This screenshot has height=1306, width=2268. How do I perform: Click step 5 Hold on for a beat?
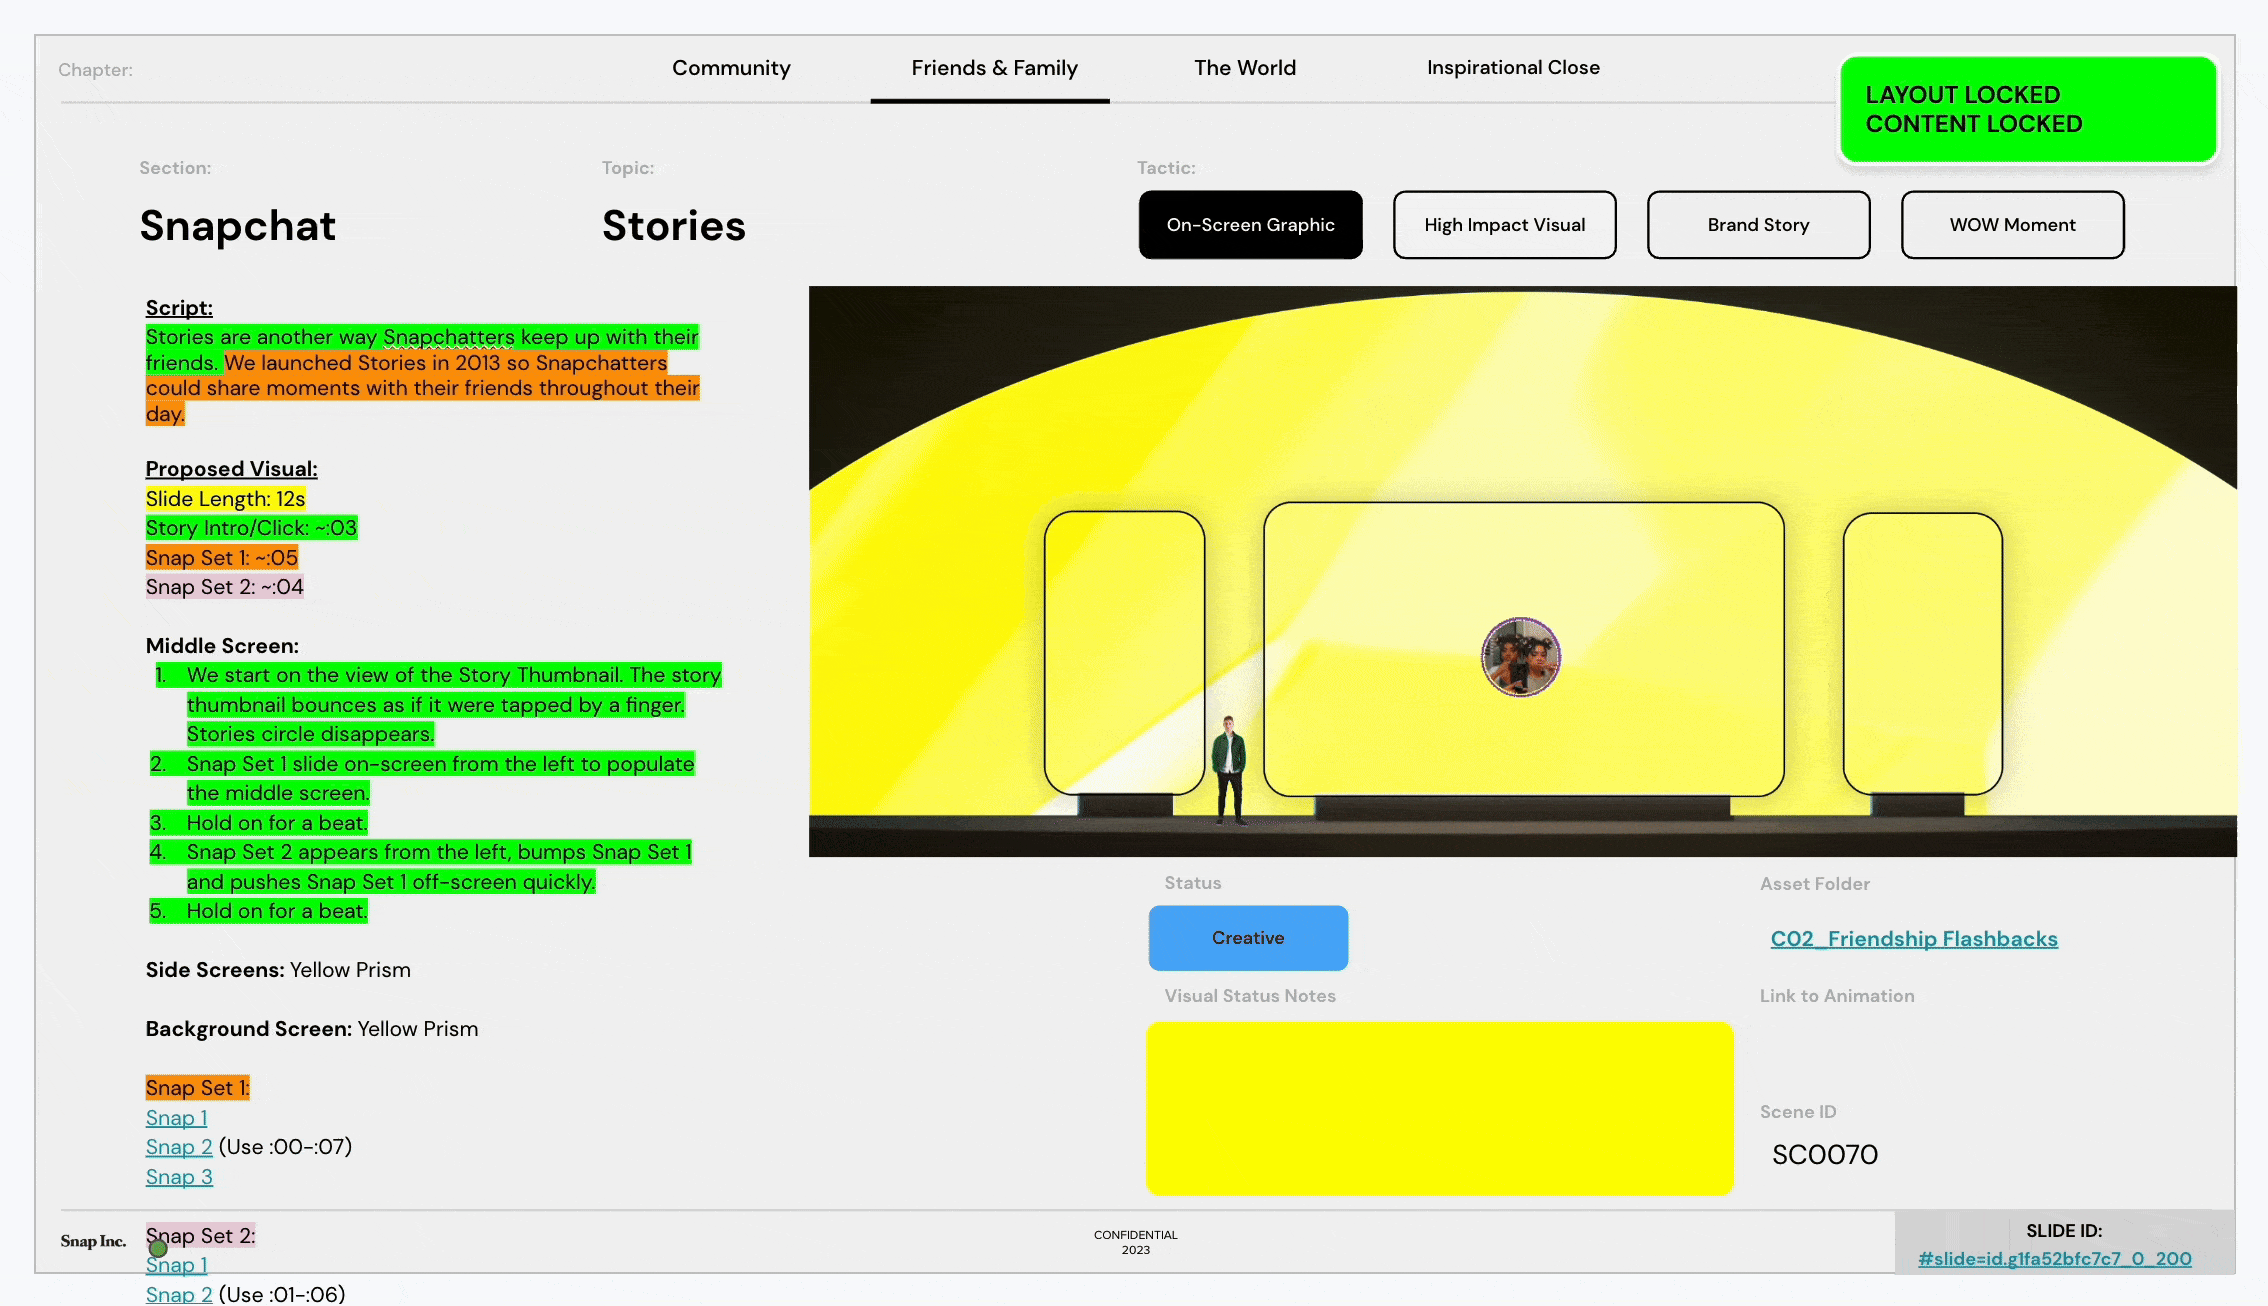(x=259, y=911)
